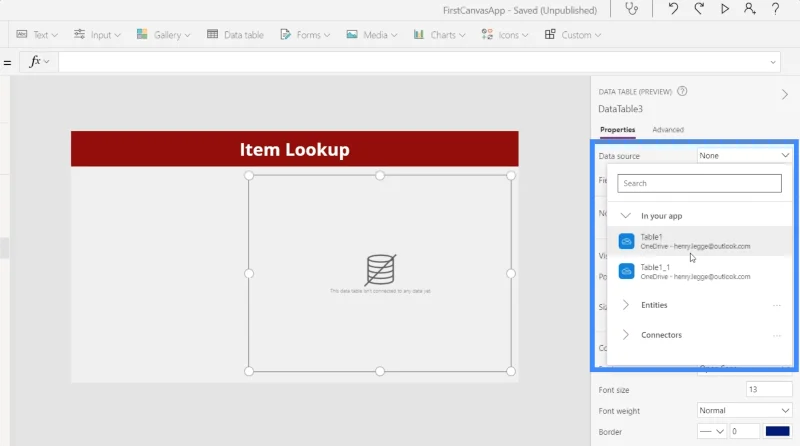This screenshot has height=446, width=800.
Task: Click the DataTable3 control name
Action: tap(620, 109)
